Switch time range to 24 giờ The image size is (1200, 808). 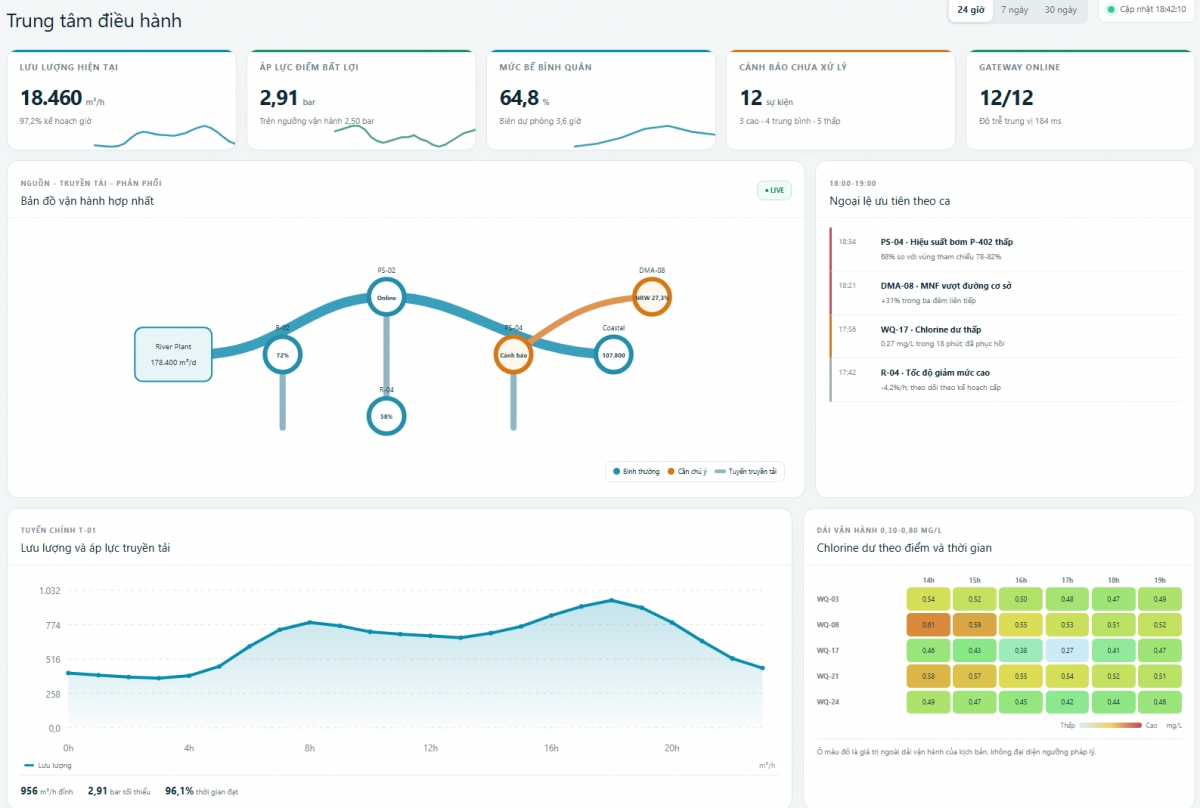pos(970,10)
